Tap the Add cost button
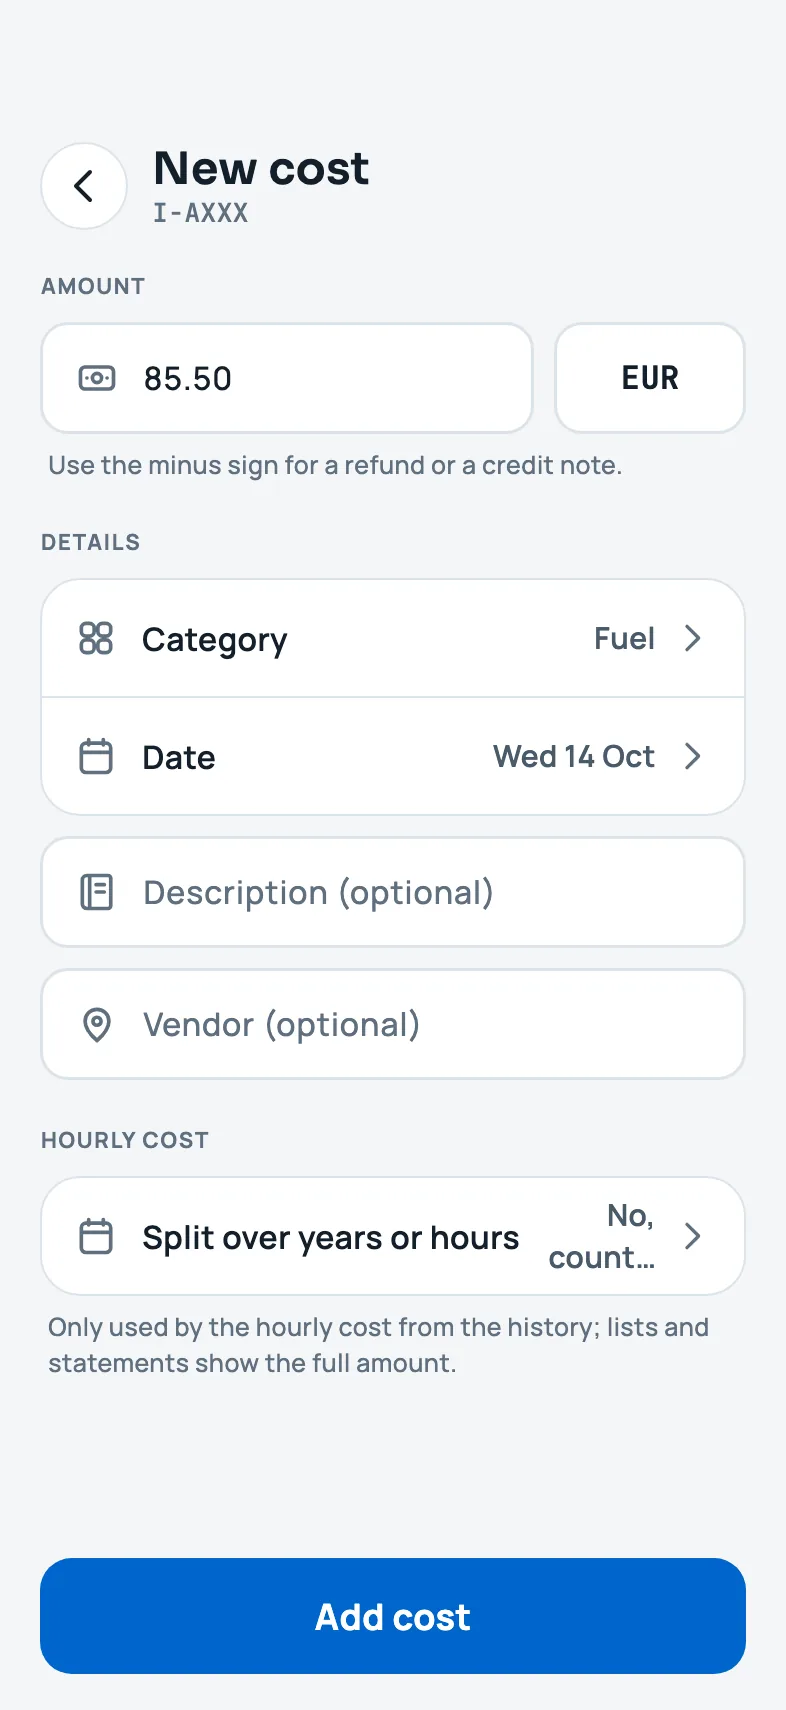This screenshot has height=1710, width=786. 393,1616
